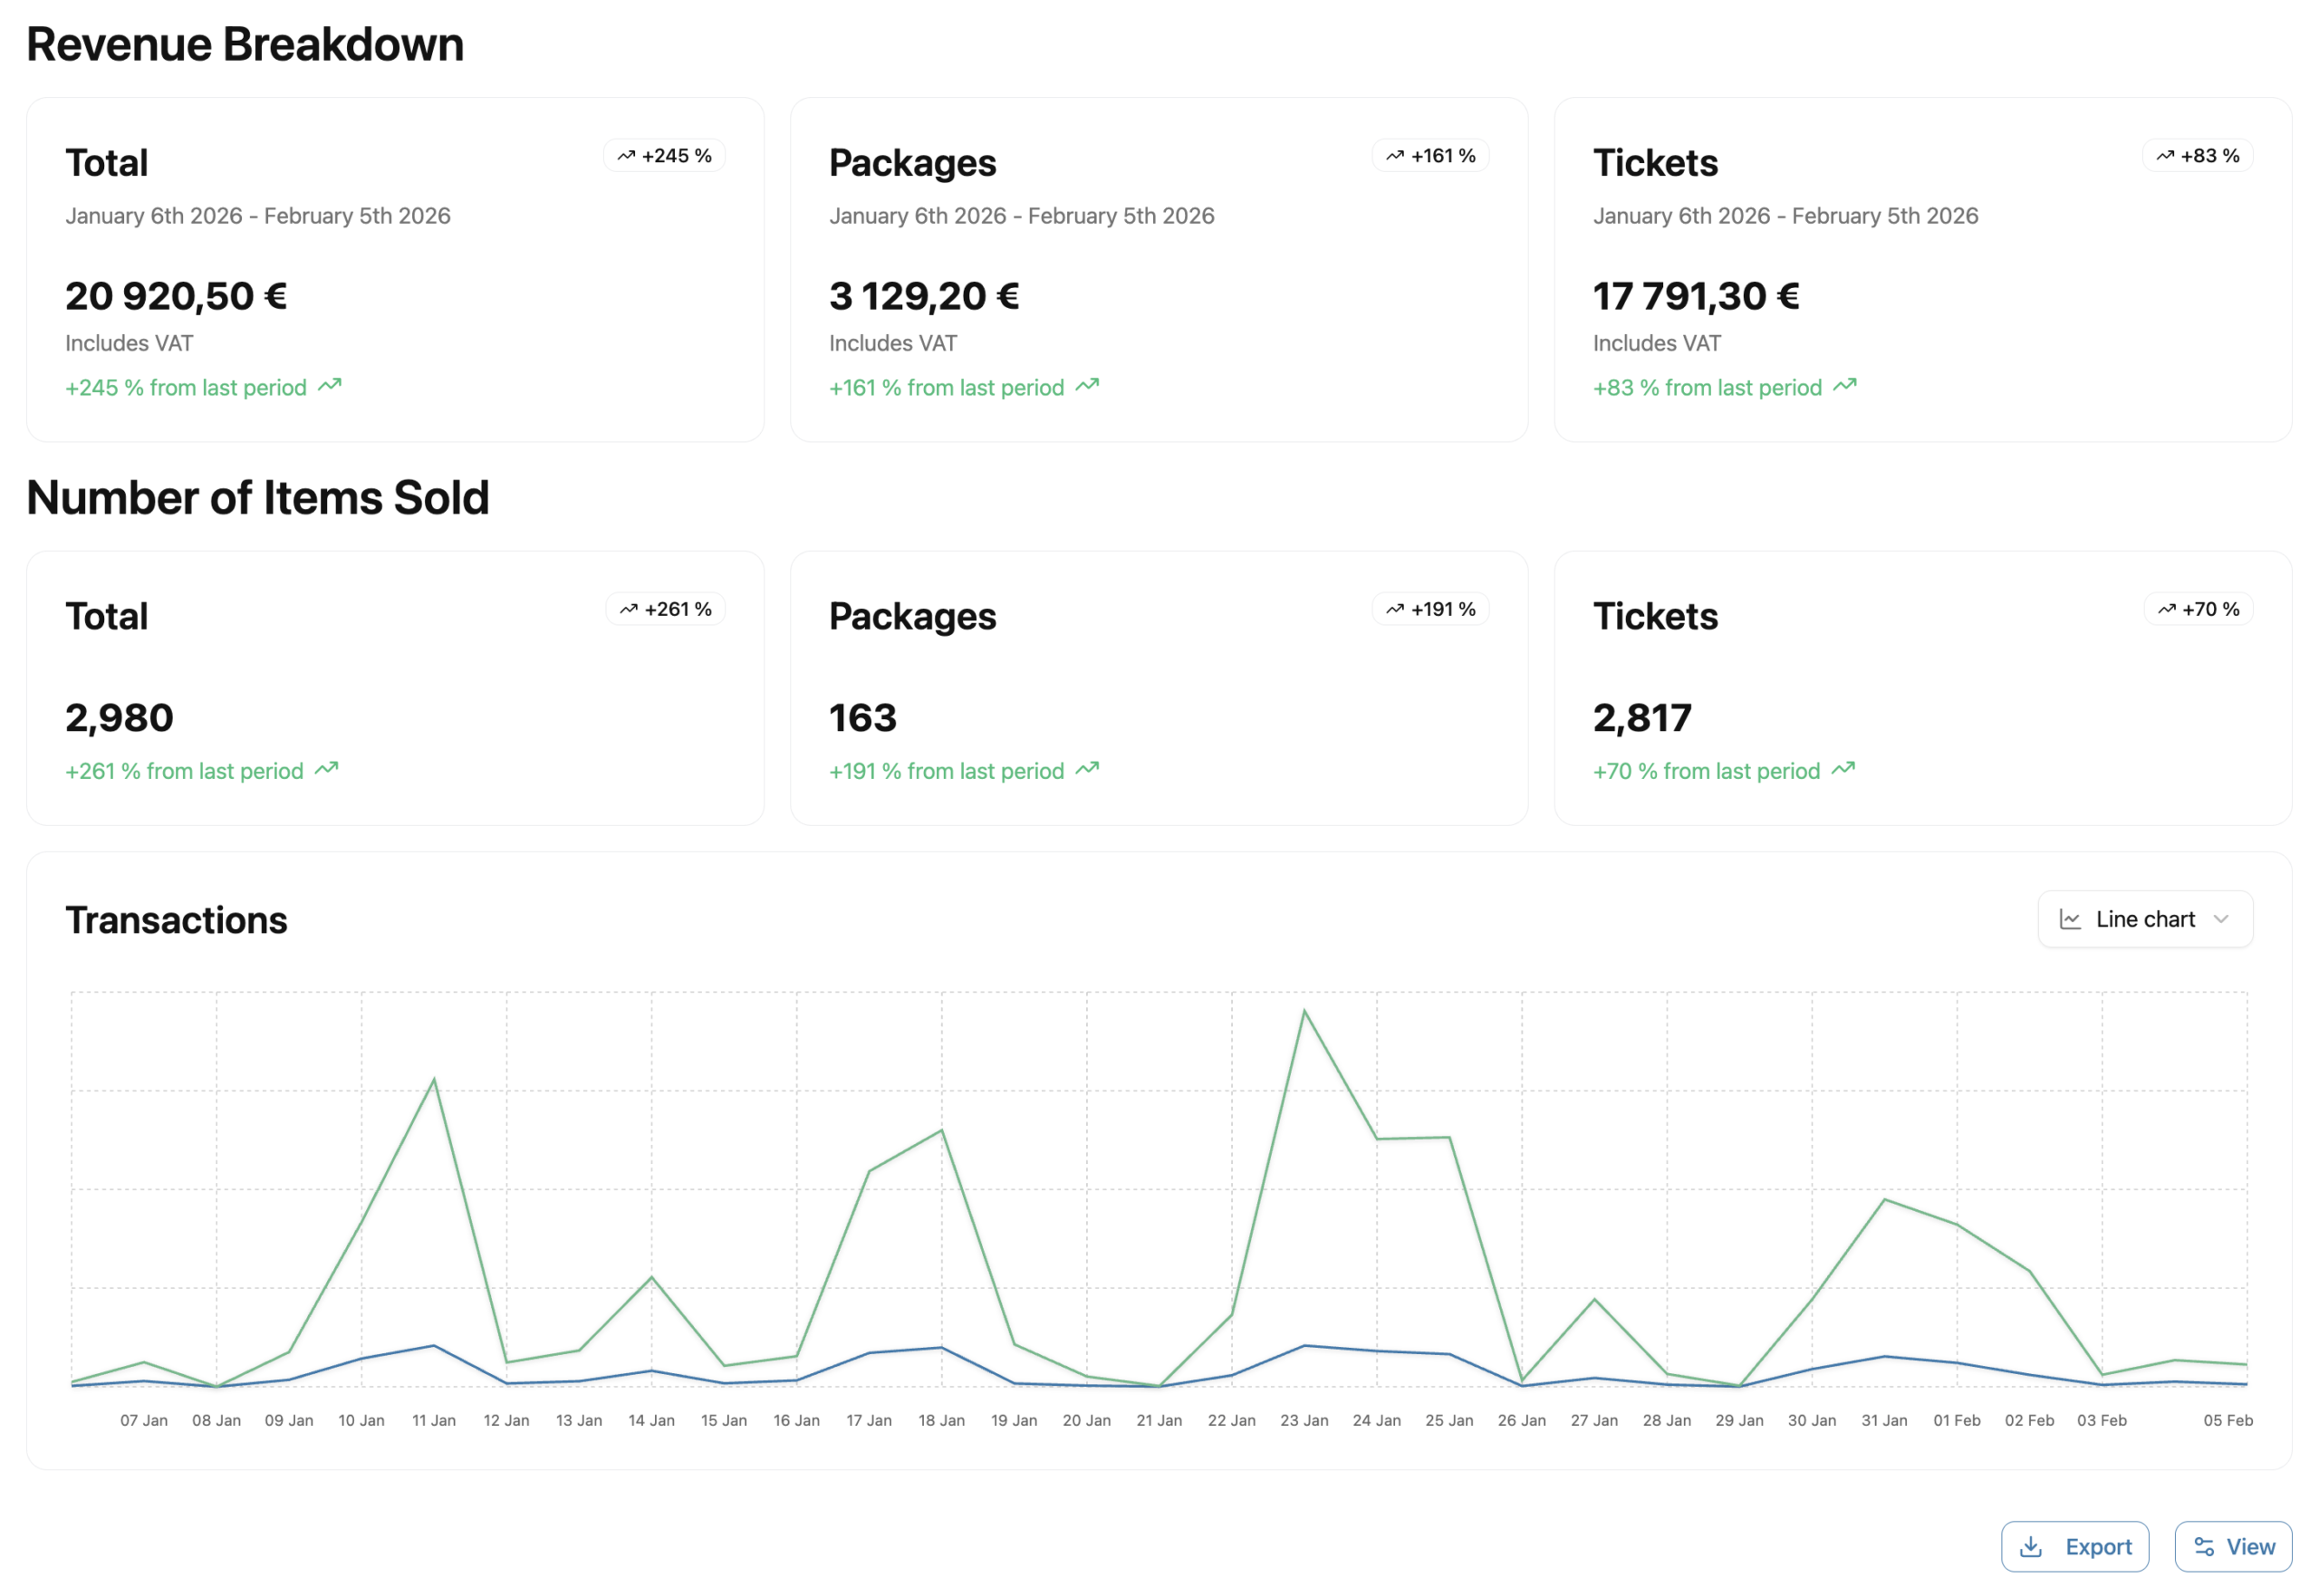The image size is (2319, 1596).
Task: Select the 23 Jan peak on the green line
Action: click(x=1304, y=1011)
